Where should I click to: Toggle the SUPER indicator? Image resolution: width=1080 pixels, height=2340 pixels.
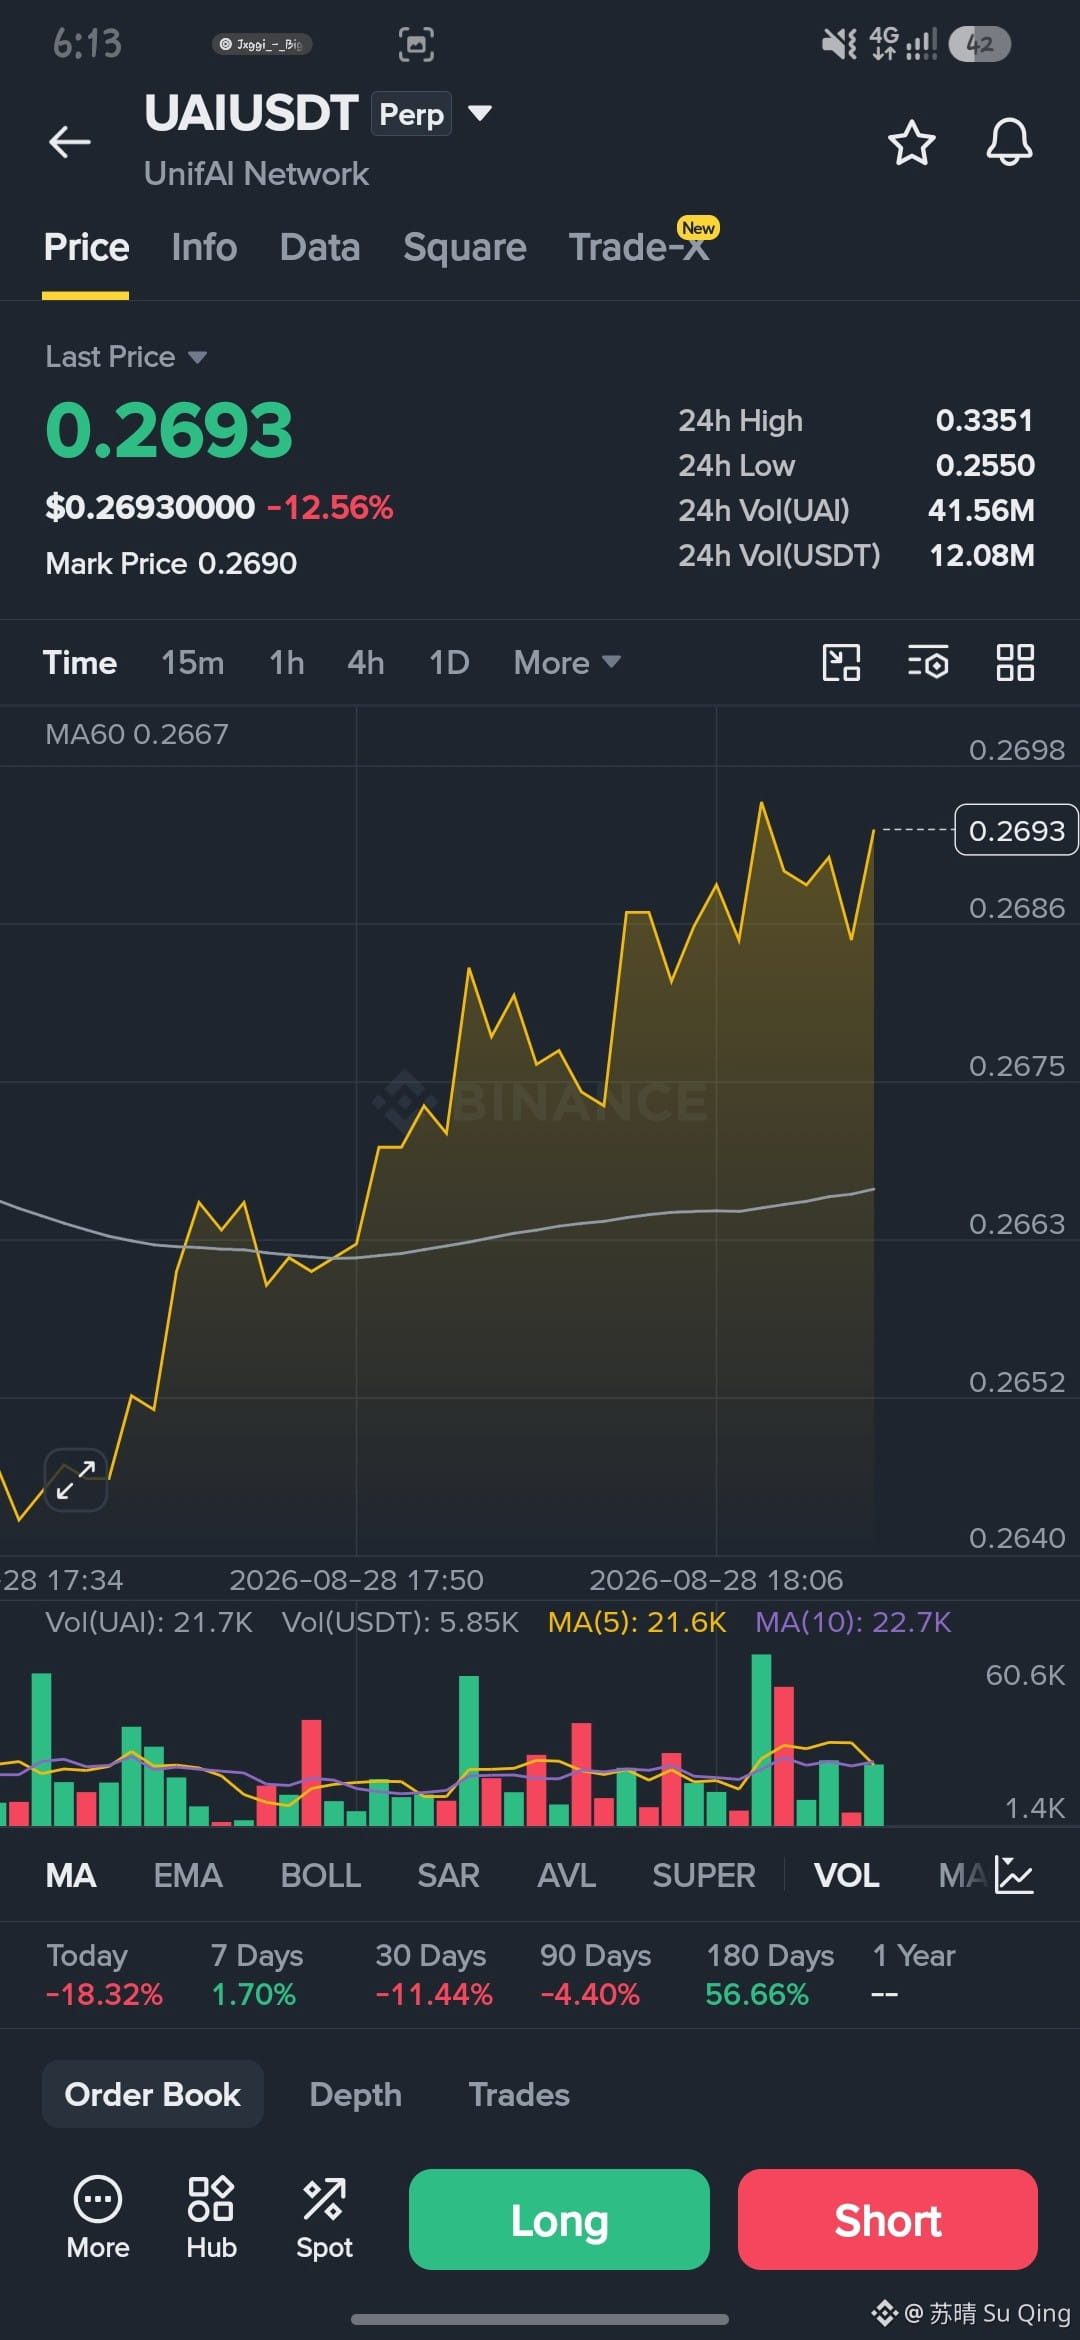[x=704, y=1875]
